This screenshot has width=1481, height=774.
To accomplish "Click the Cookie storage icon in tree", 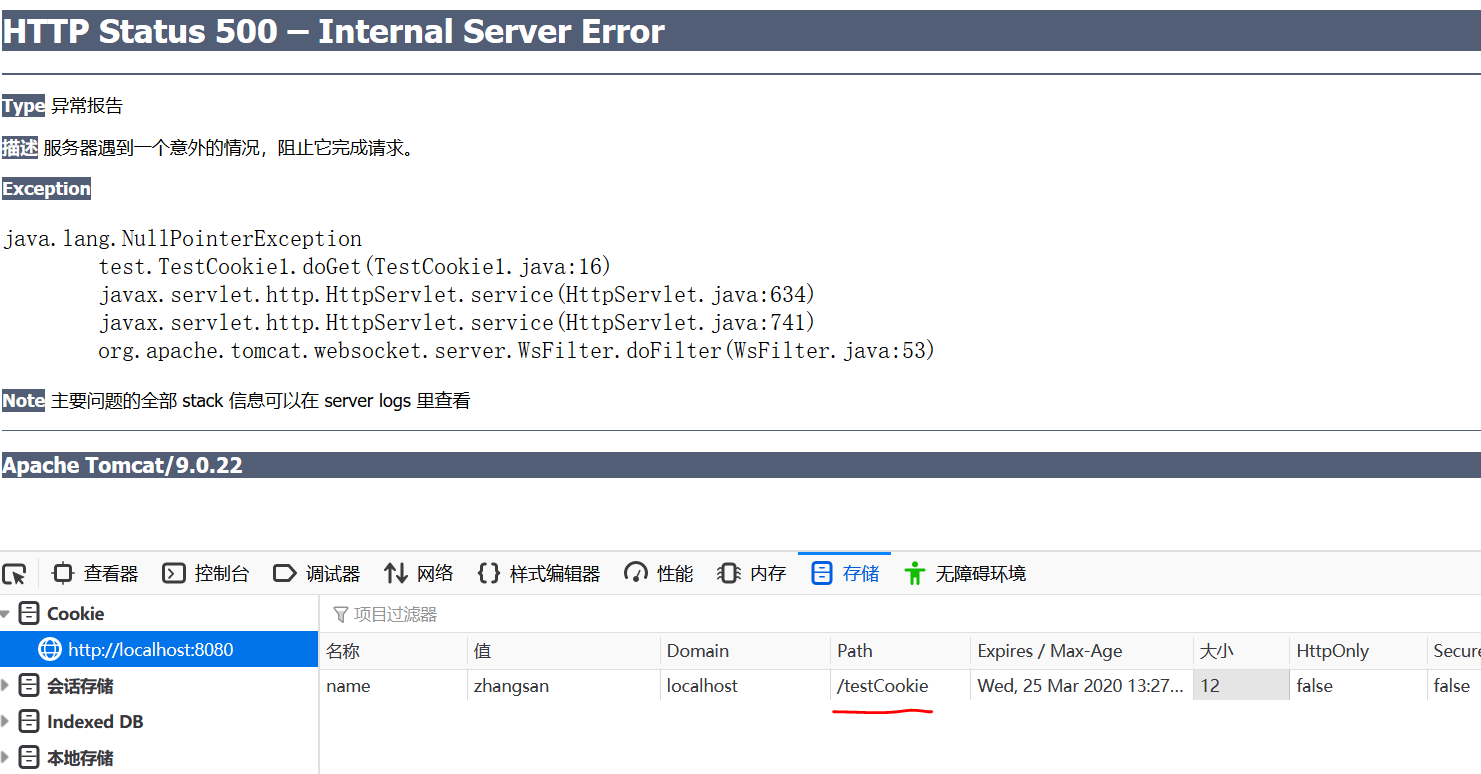I will 30,614.
